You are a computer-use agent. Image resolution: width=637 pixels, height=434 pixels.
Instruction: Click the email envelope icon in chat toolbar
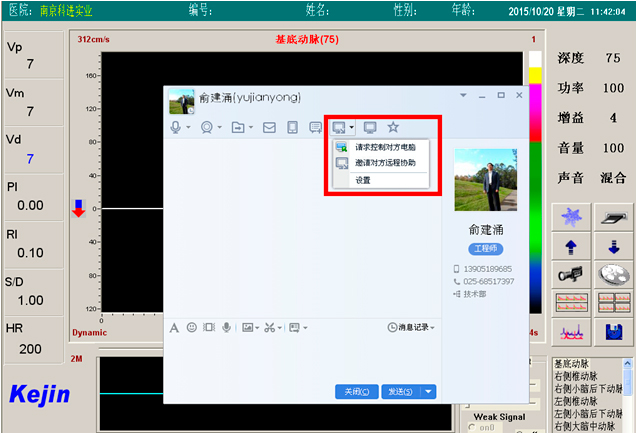point(269,128)
